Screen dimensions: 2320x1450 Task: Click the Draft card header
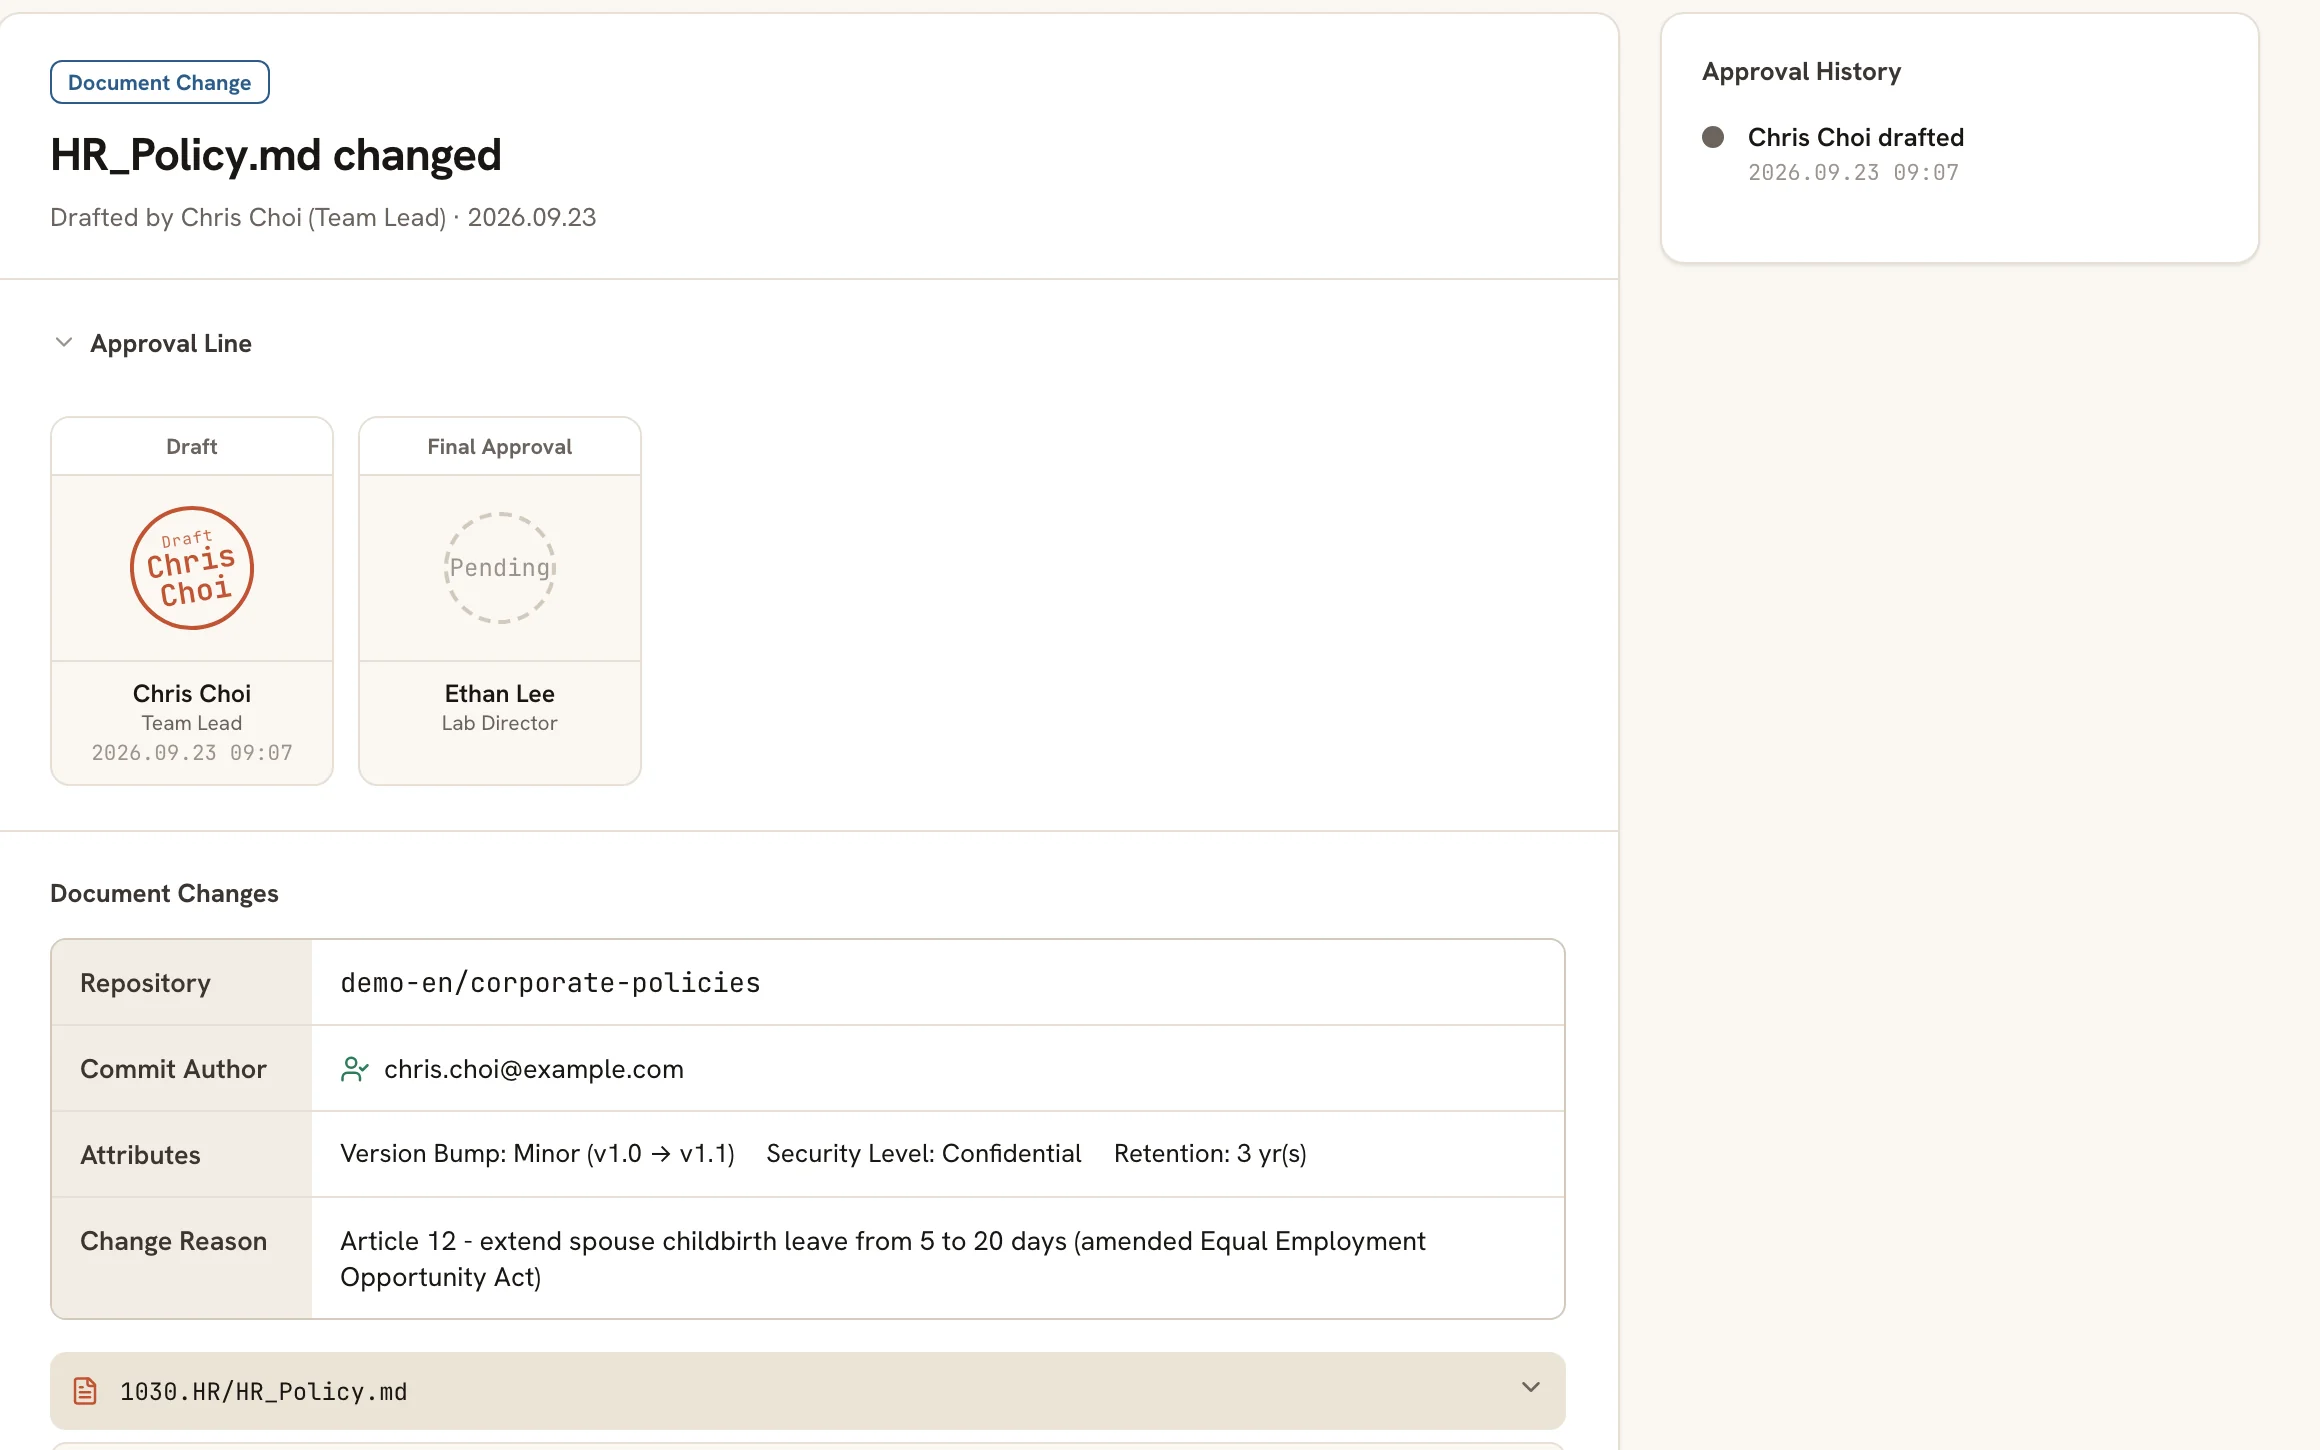click(192, 446)
